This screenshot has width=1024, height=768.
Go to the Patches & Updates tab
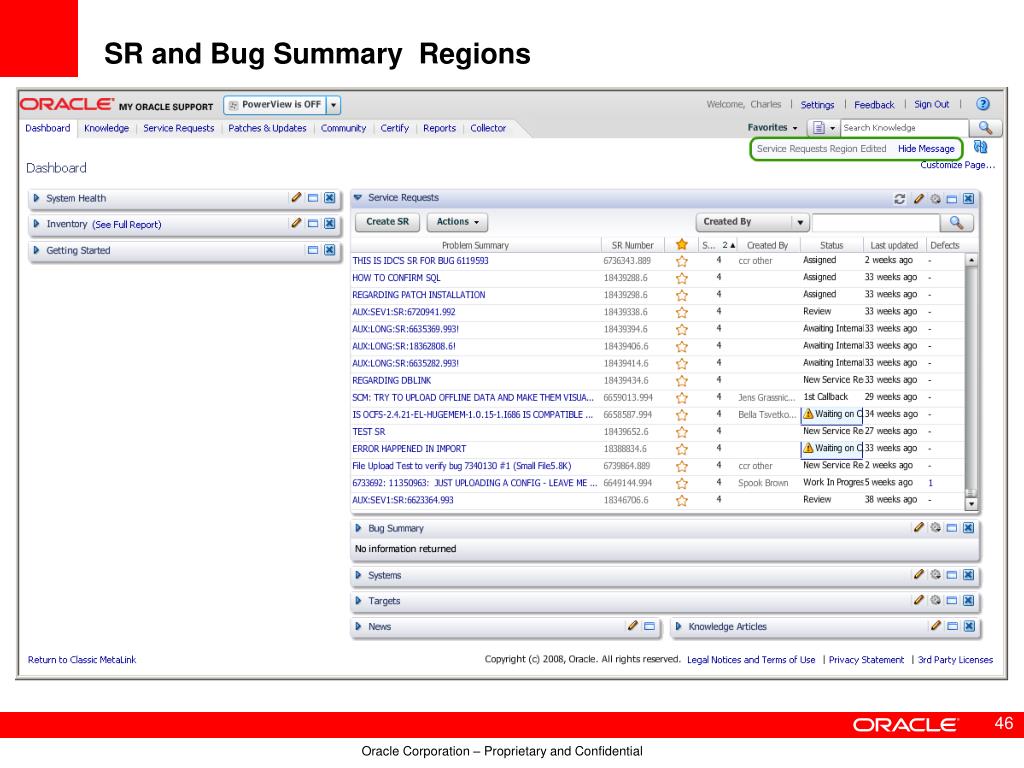267,128
